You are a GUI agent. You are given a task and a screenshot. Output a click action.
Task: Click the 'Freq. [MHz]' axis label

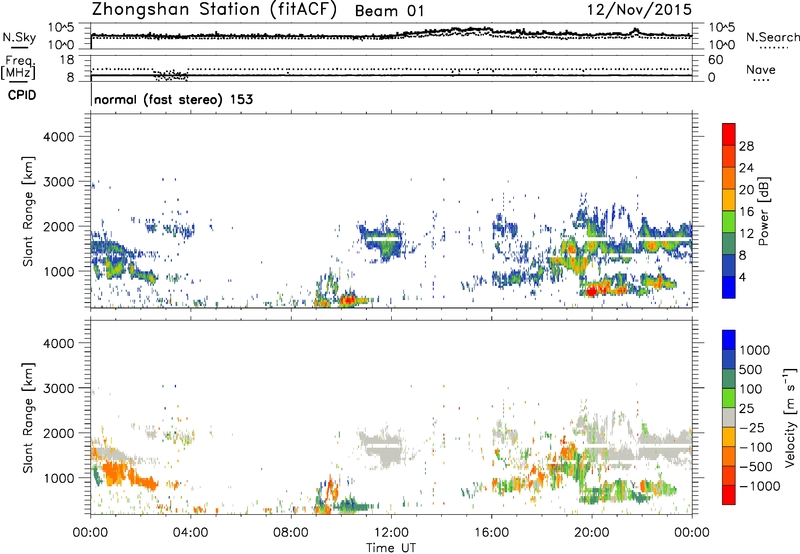point(18,67)
